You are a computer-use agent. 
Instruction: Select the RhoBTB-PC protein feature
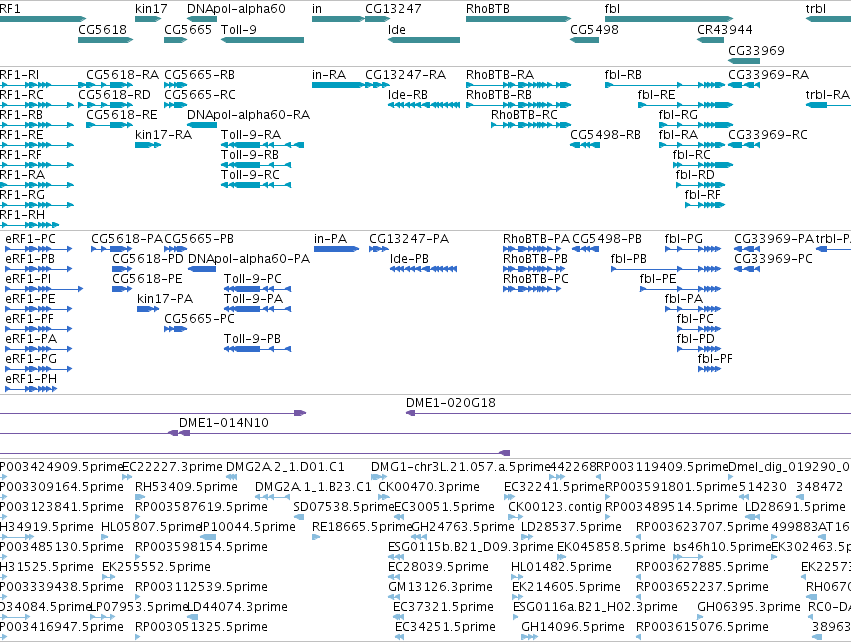coord(532,289)
